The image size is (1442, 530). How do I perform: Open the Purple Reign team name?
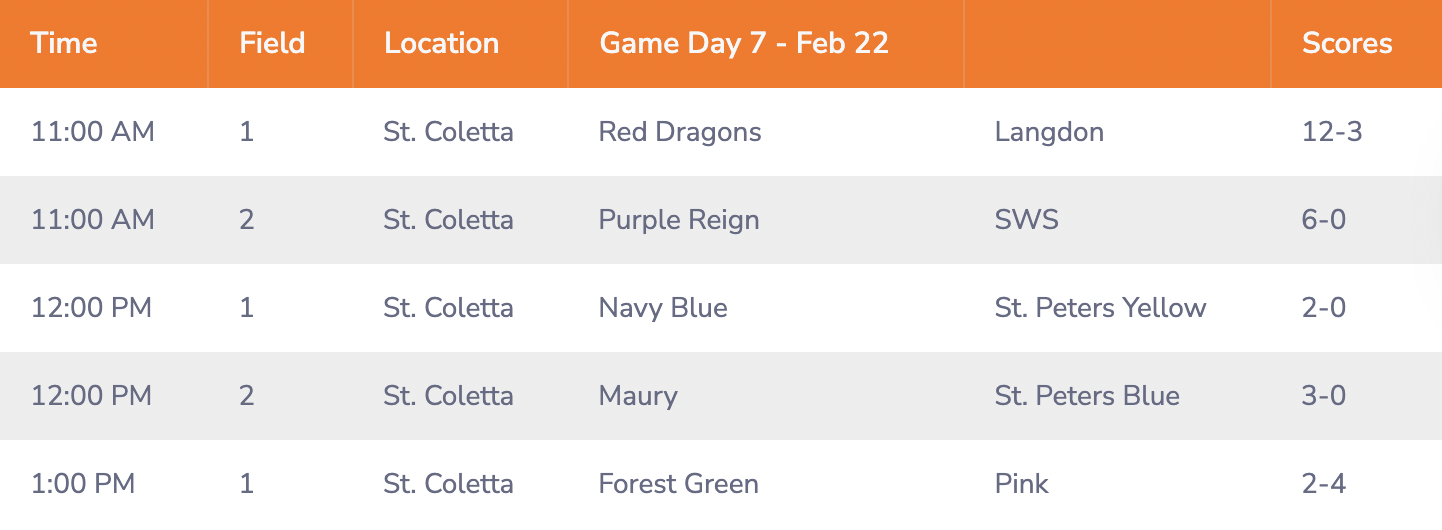[x=678, y=220]
